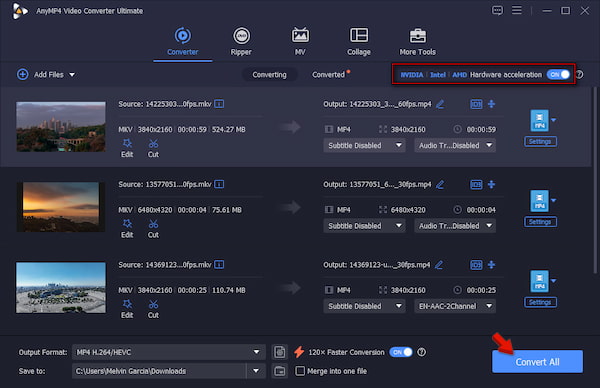Open metadata ID3 icon for 14369123 output
600x388 pixels.
click(476, 265)
